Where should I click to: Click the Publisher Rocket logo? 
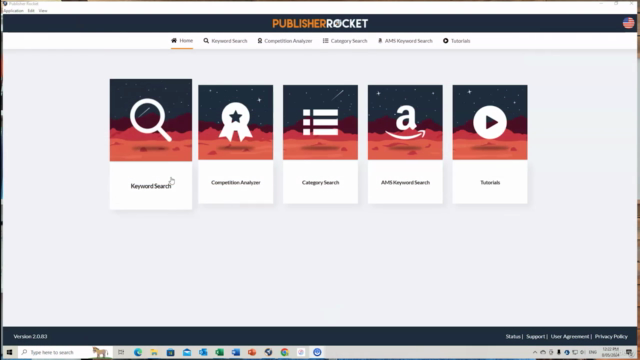point(320,24)
